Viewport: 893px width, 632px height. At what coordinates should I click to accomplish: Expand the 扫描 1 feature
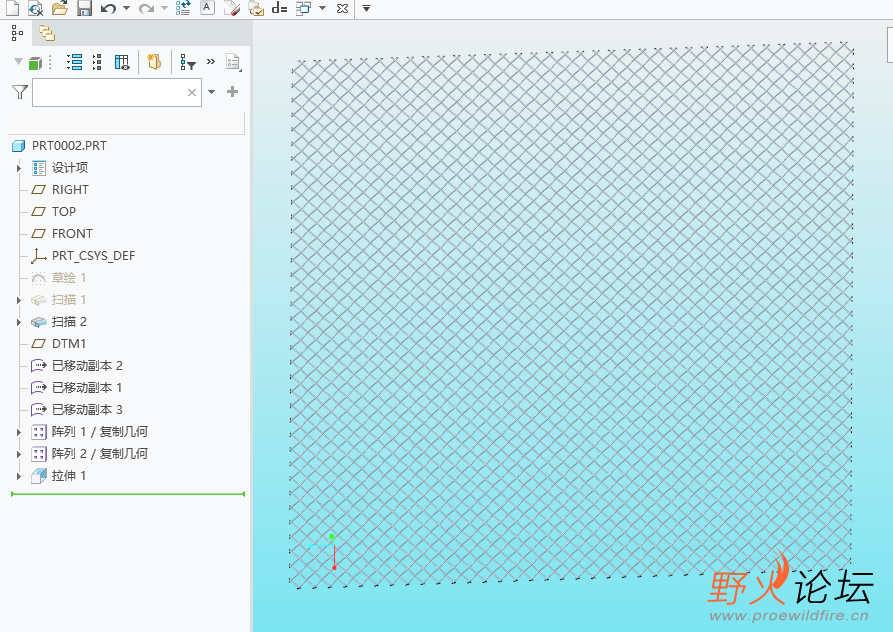coord(19,300)
